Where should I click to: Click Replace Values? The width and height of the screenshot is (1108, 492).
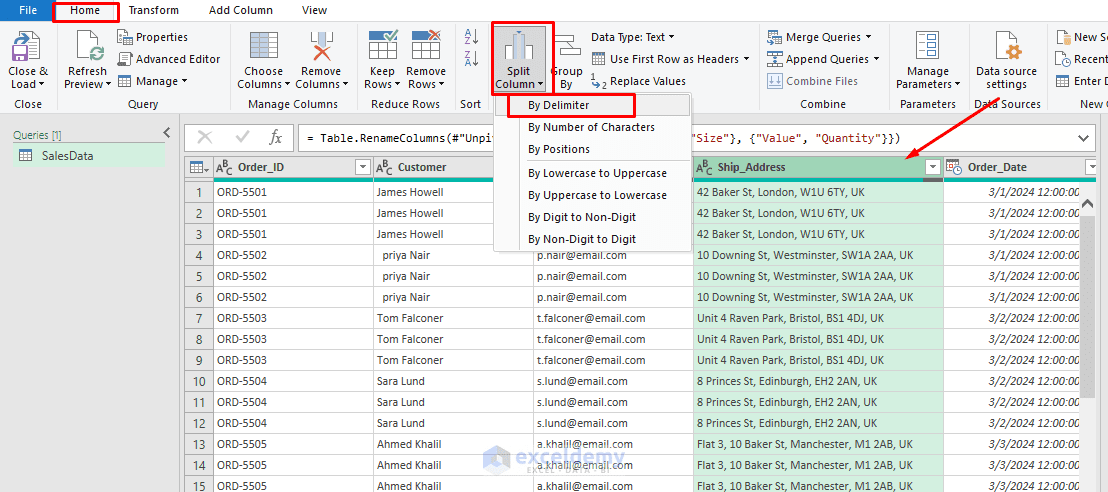638,81
